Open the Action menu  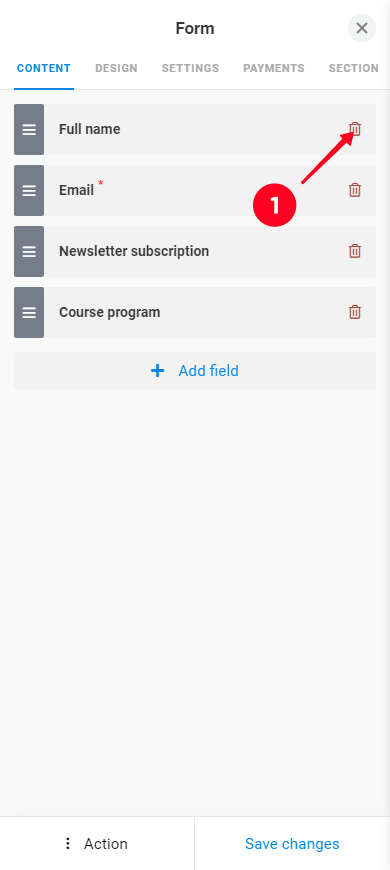coord(97,844)
